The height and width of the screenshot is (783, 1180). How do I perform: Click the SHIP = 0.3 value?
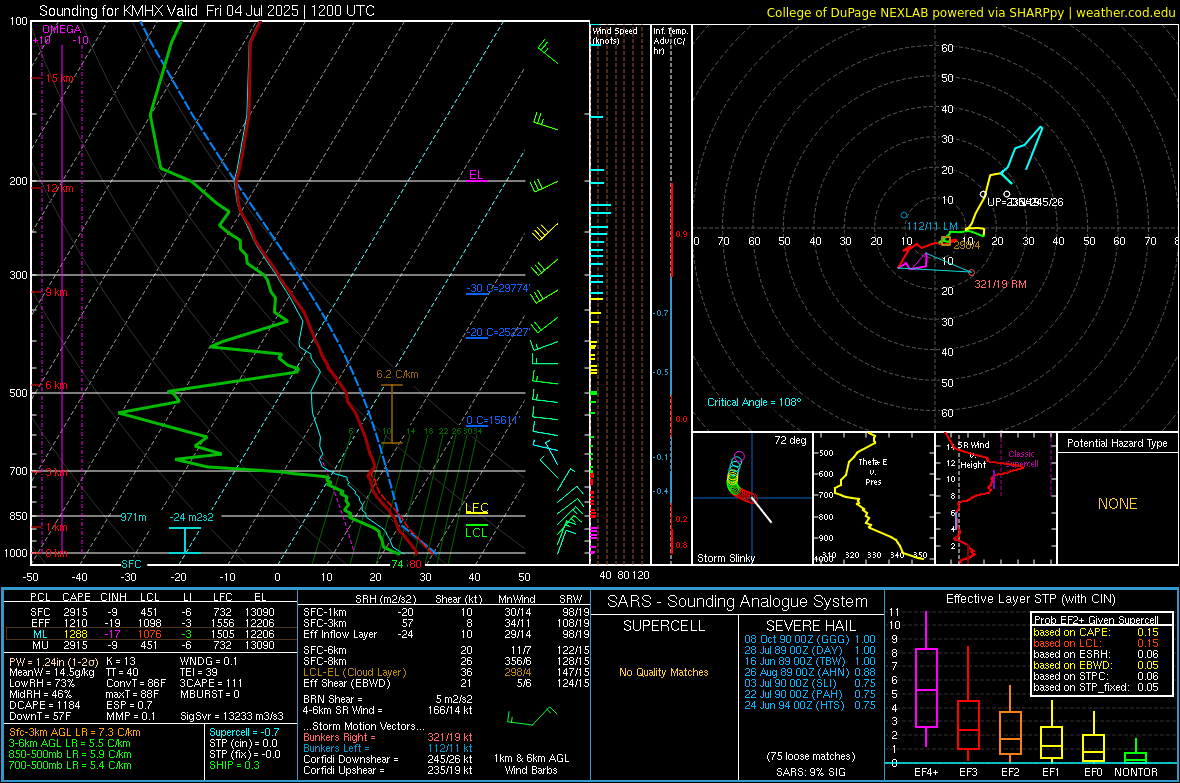234,765
